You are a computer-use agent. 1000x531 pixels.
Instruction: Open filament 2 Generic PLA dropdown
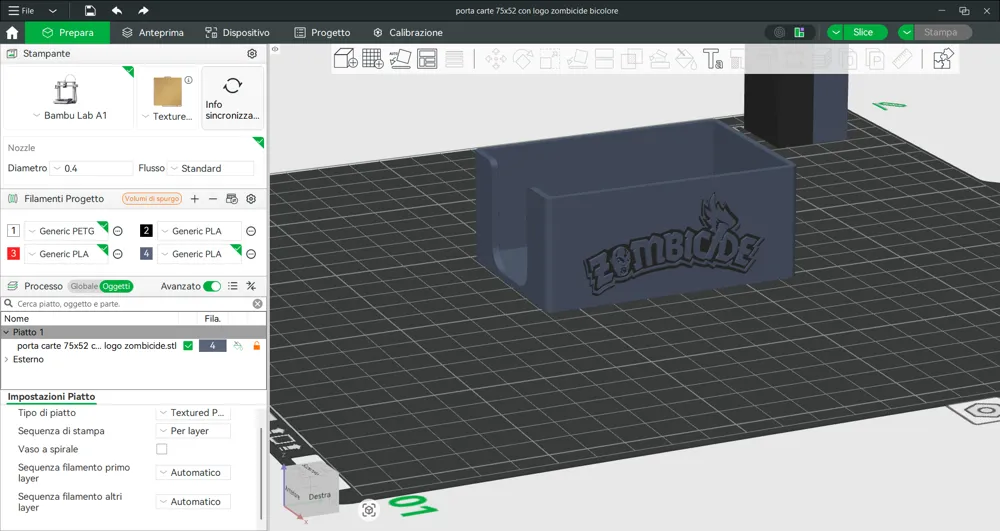(x=200, y=231)
